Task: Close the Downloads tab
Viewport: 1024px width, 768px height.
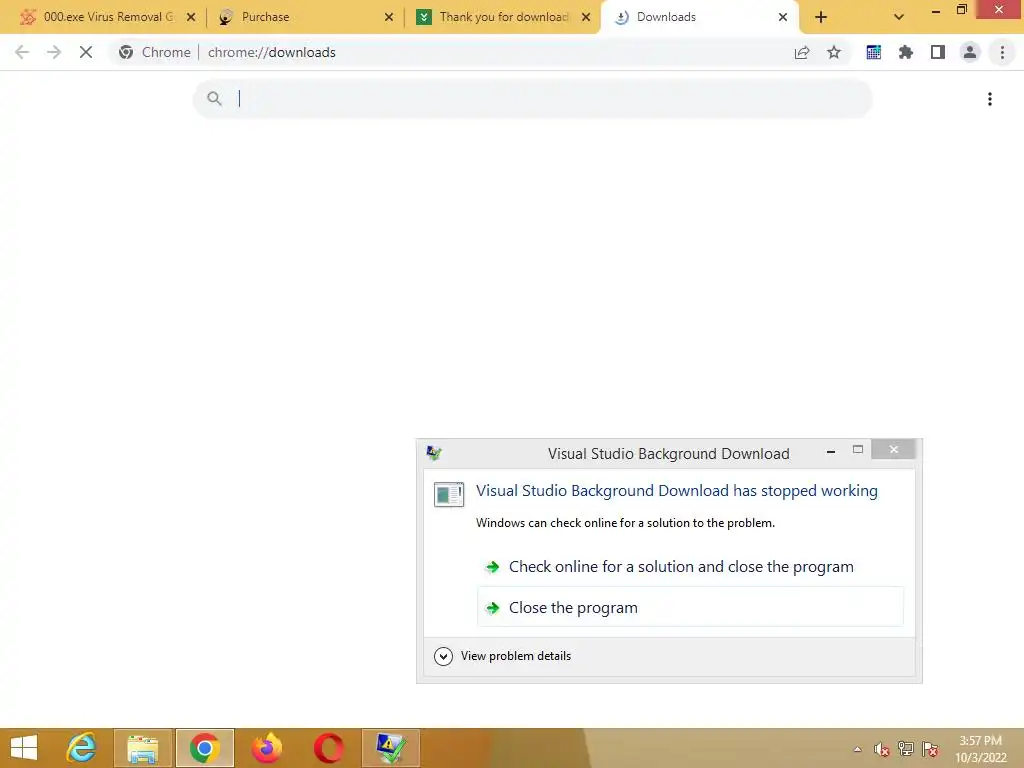Action: click(782, 17)
